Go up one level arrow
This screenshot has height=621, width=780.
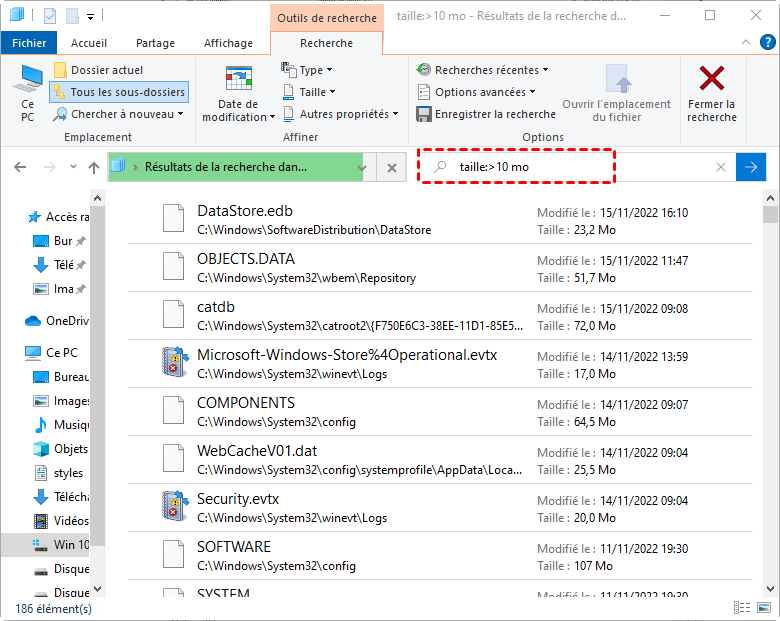(x=94, y=167)
